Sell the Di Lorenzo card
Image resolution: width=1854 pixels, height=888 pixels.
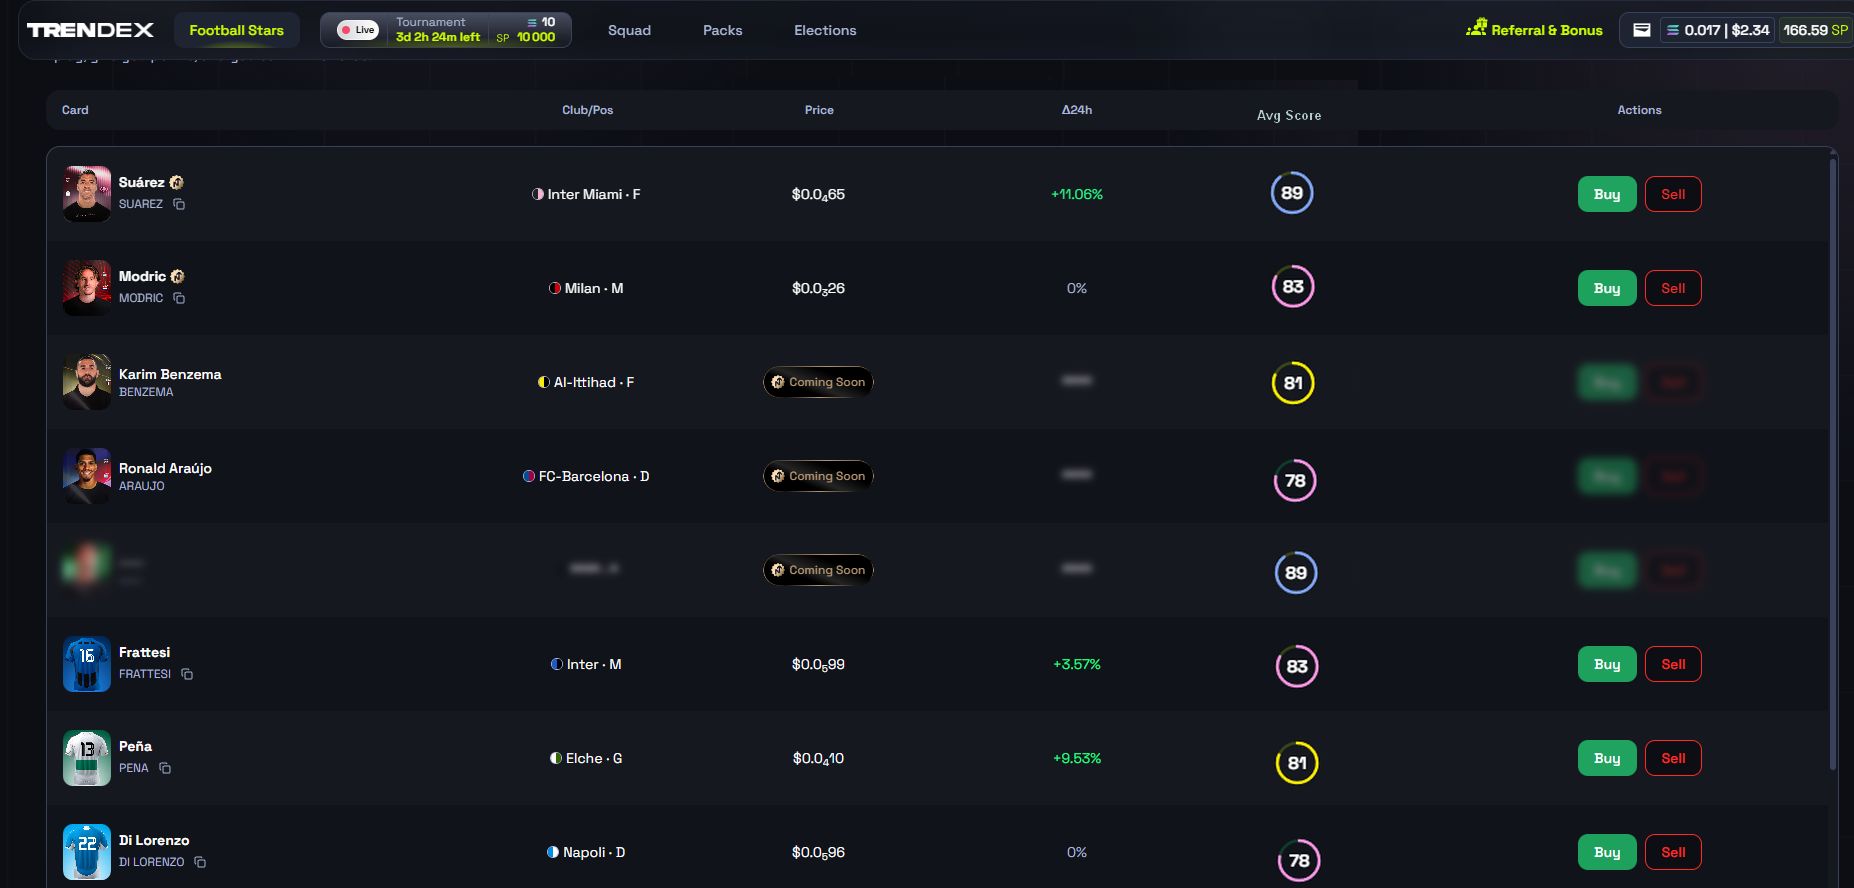tap(1673, 852)
